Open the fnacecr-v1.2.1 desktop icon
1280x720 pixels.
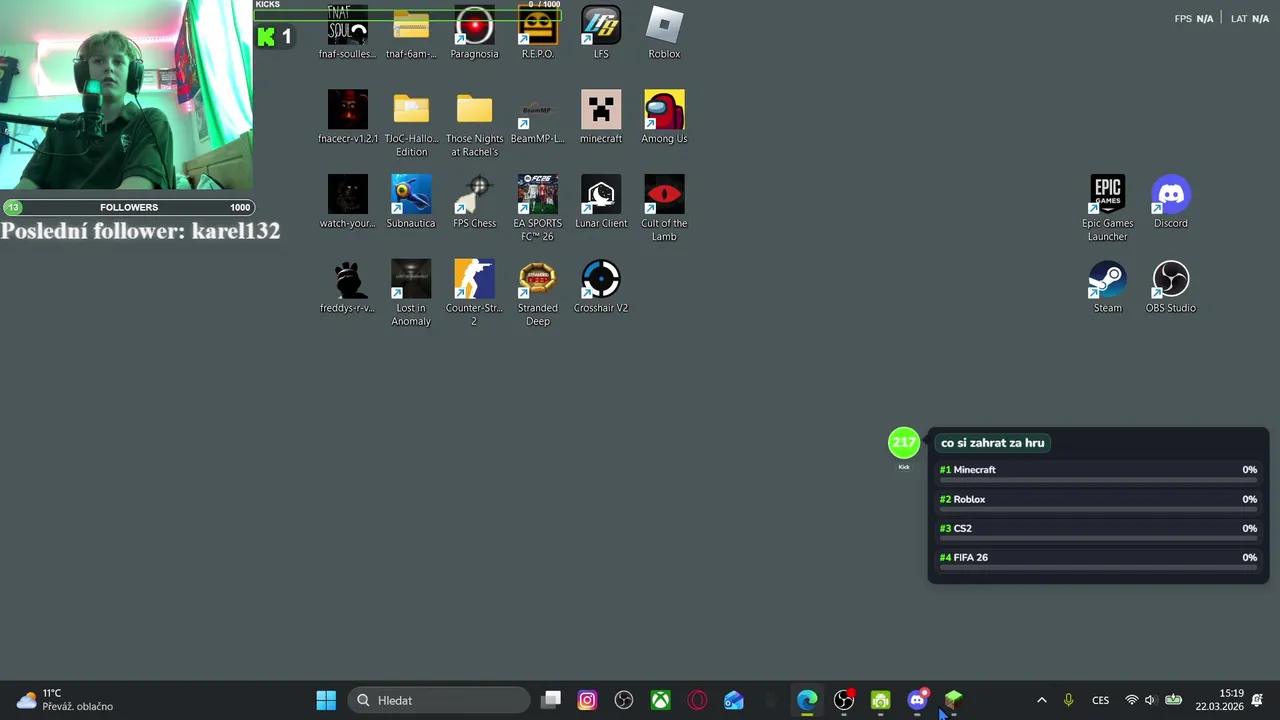(347, 117)
